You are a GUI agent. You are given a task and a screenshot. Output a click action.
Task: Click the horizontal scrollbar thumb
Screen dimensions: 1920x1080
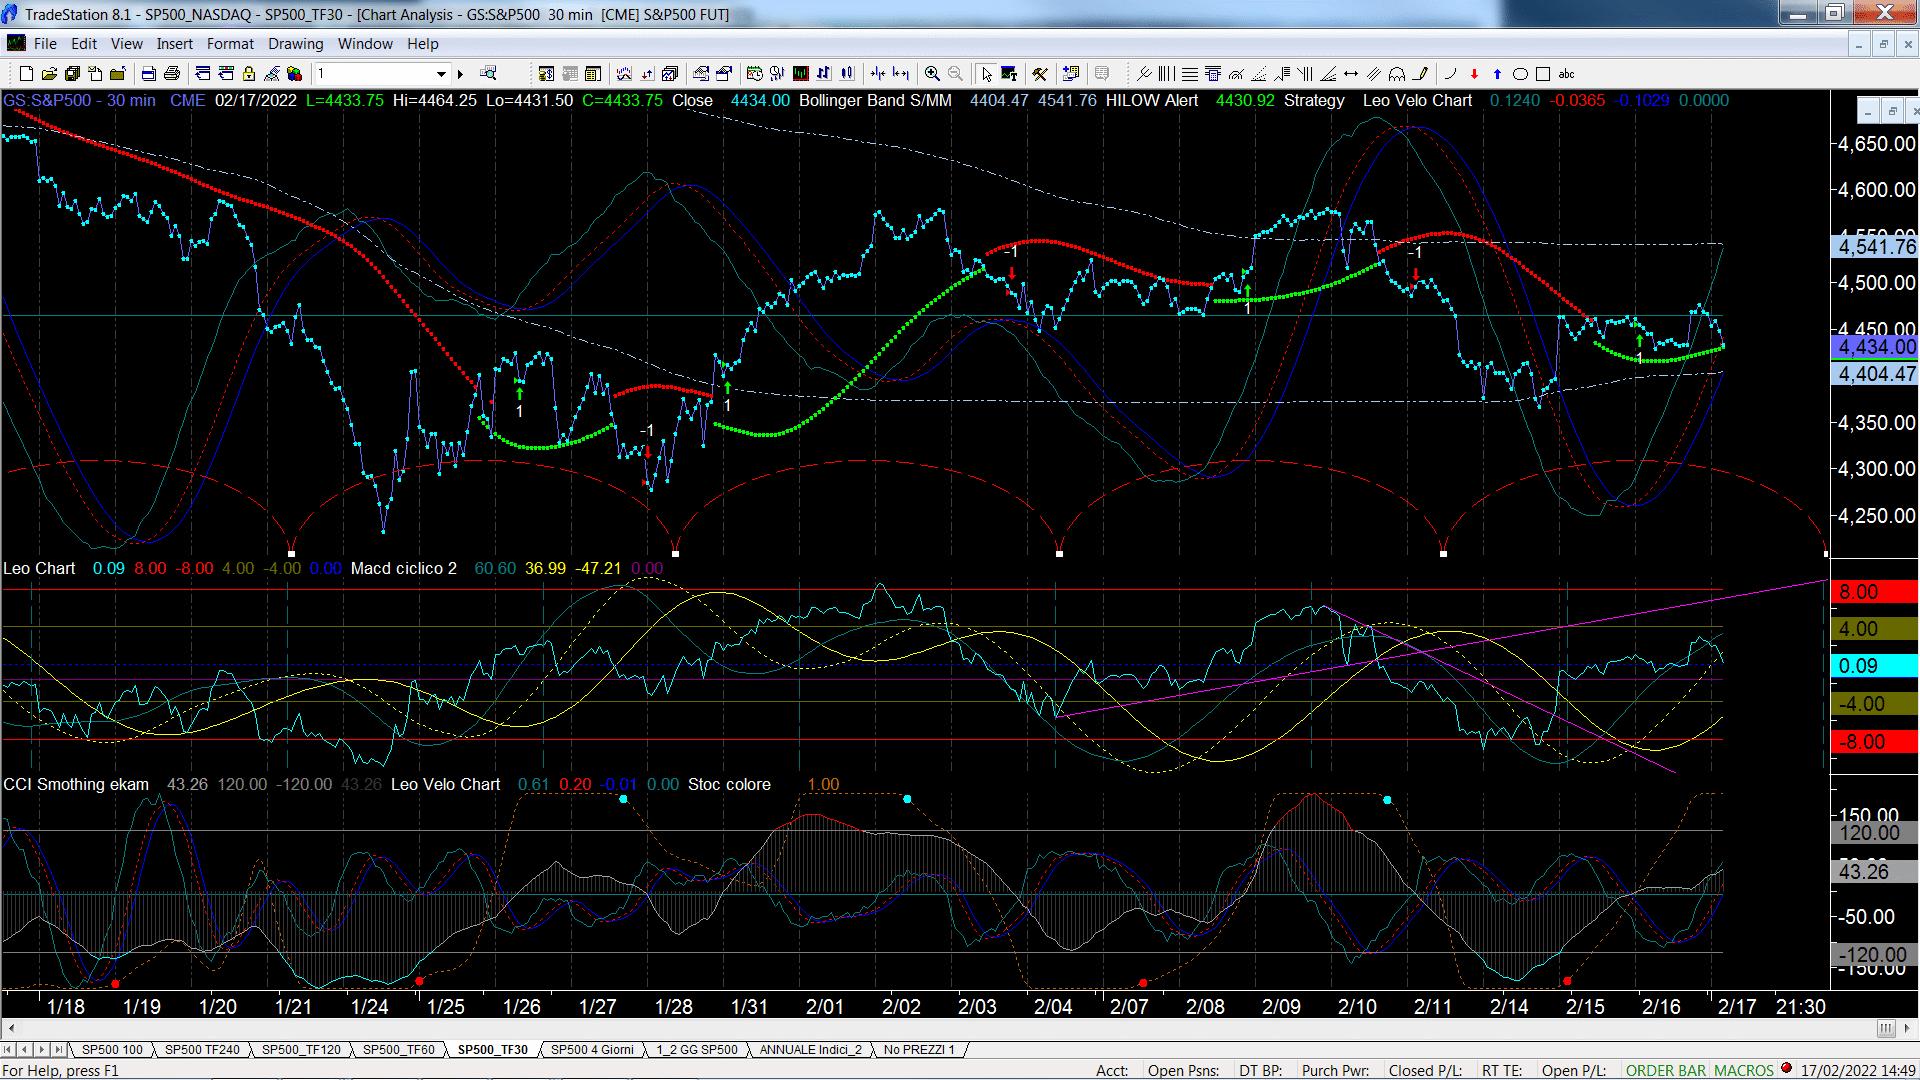click(x=1885, y=1028)
